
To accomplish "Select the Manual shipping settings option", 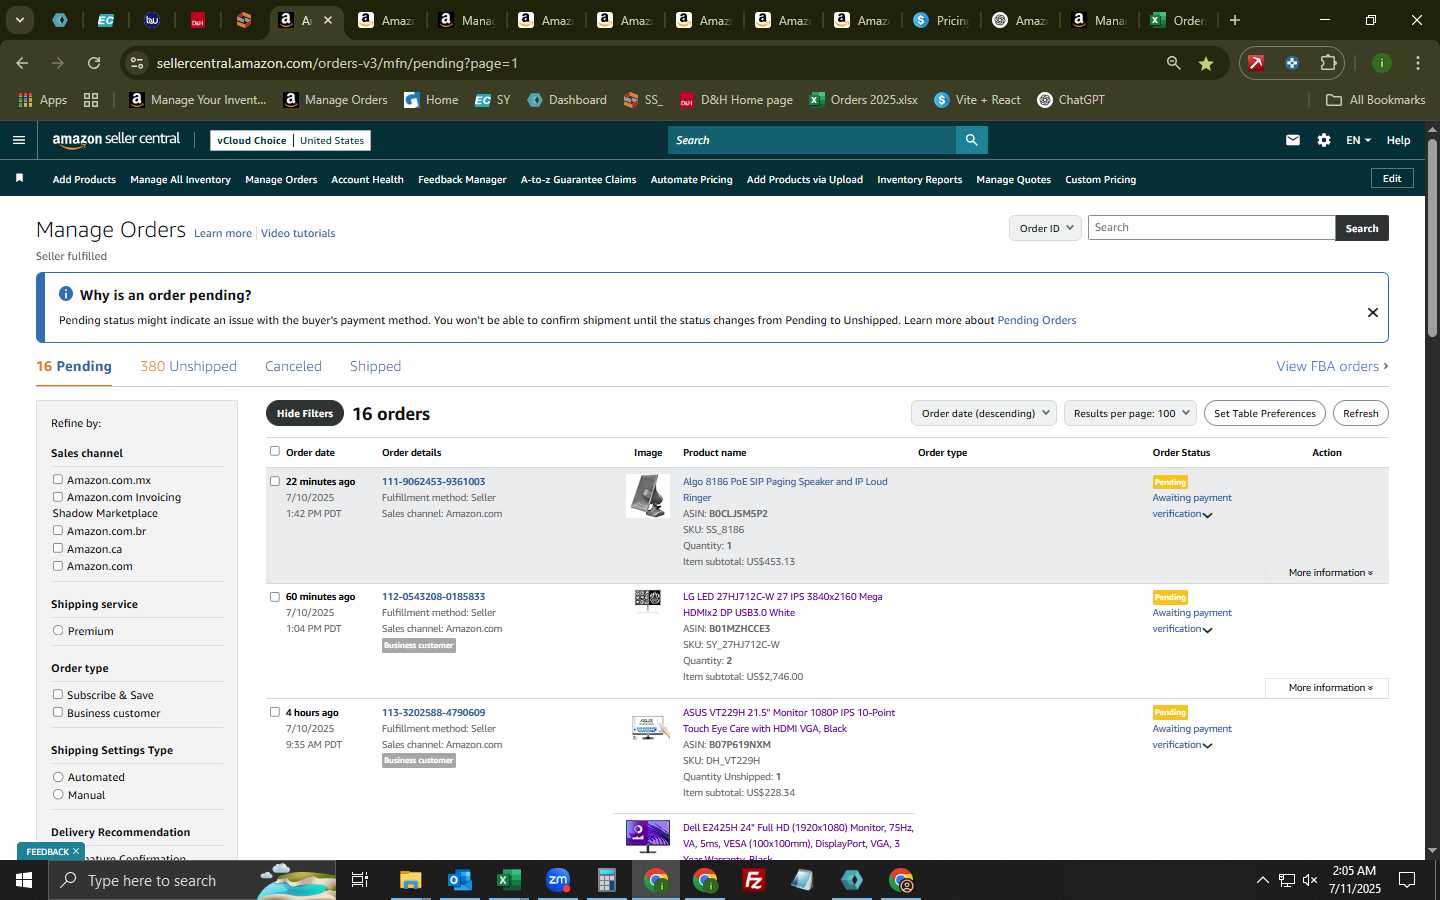I will [58, 794].
